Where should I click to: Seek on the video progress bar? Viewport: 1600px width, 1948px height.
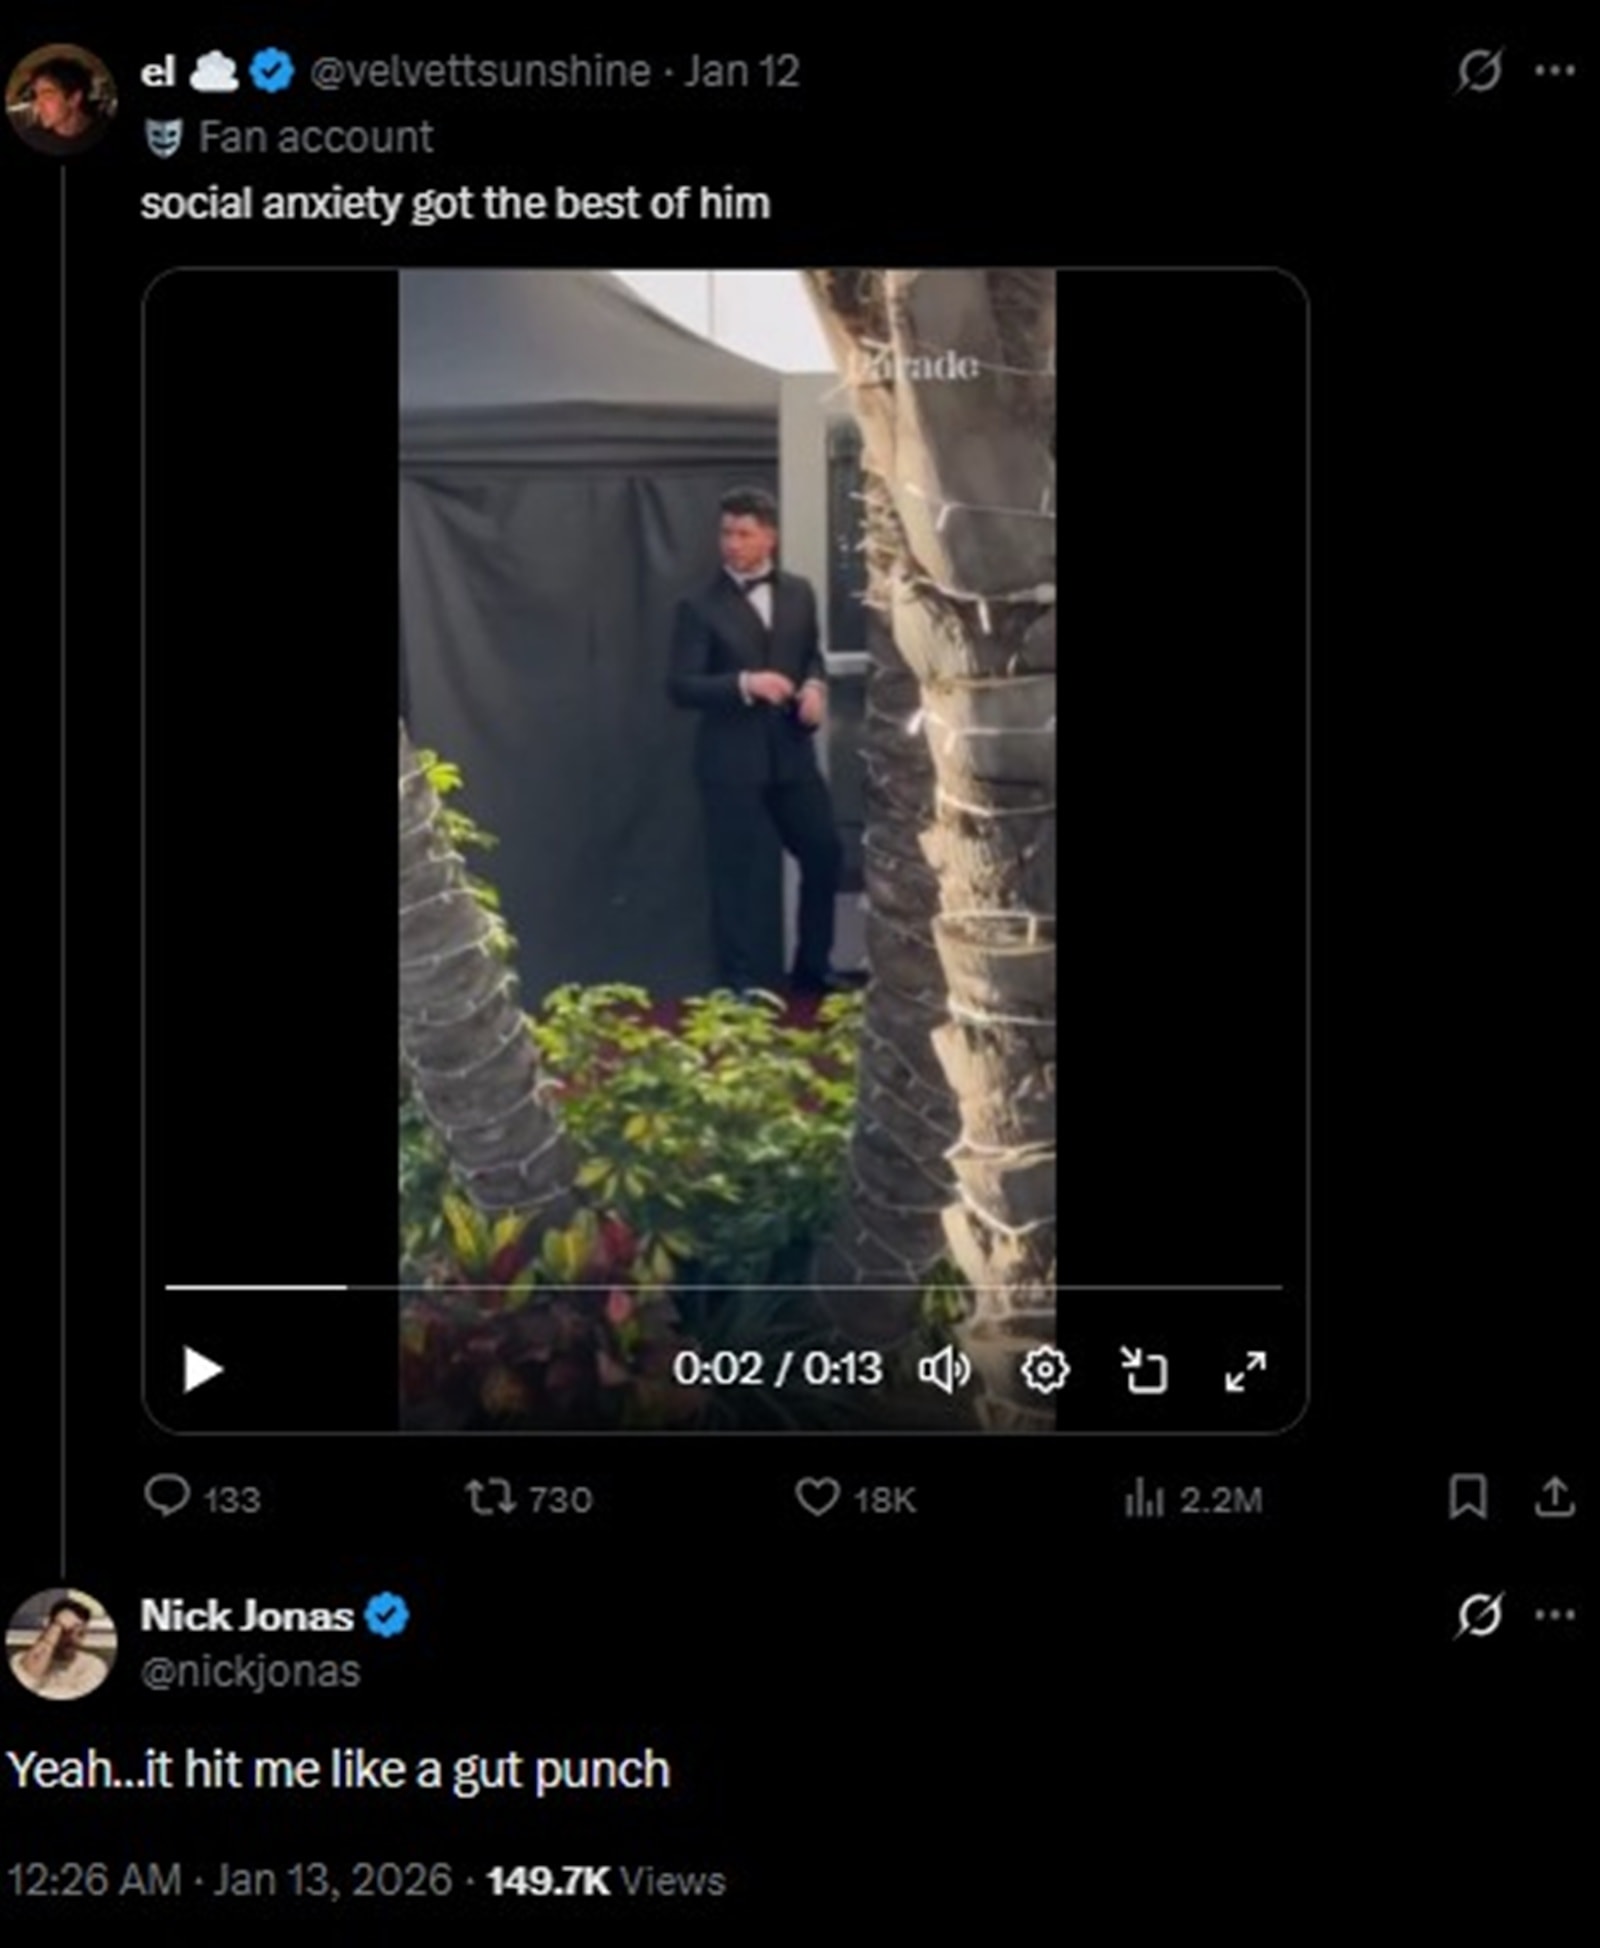coord(722,1287)
